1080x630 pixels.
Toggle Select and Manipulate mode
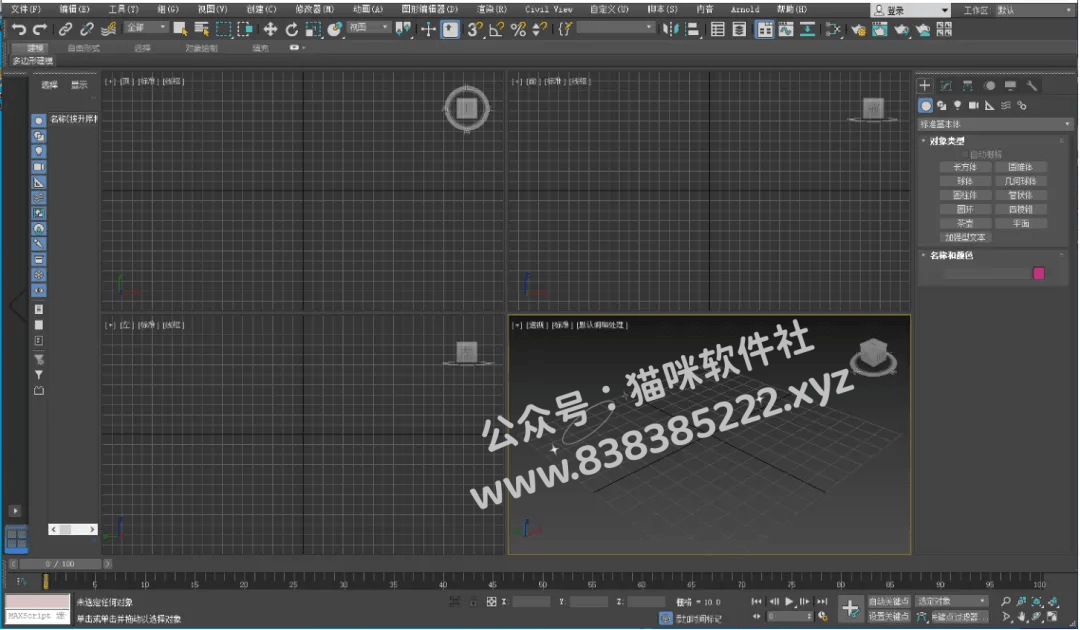click(x=428, y=29)
